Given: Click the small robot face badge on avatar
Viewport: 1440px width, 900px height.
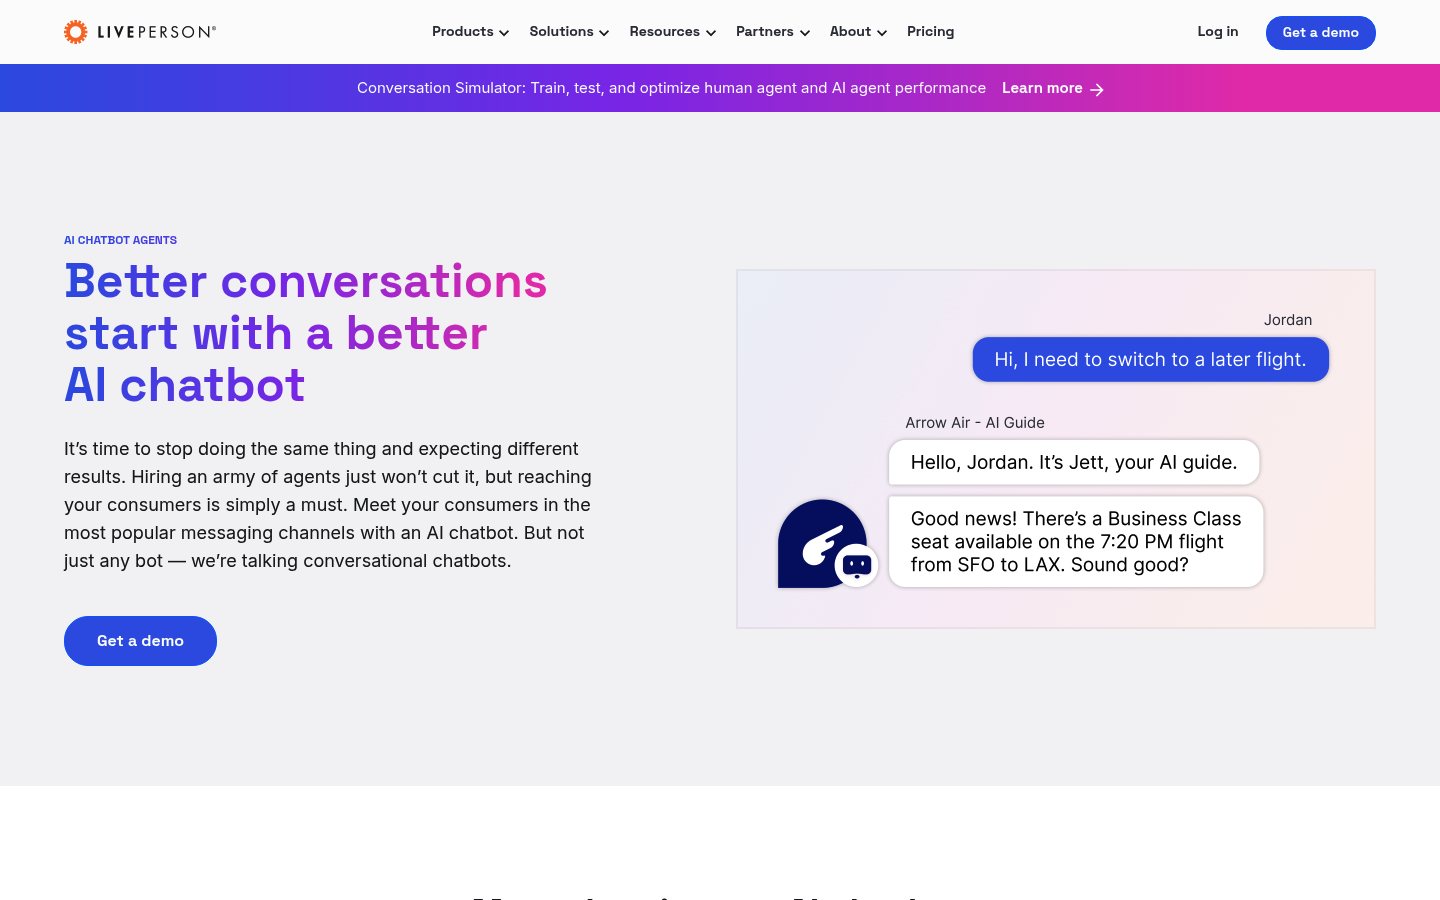Looking at the screenshot, I should [x=857, y=566].
